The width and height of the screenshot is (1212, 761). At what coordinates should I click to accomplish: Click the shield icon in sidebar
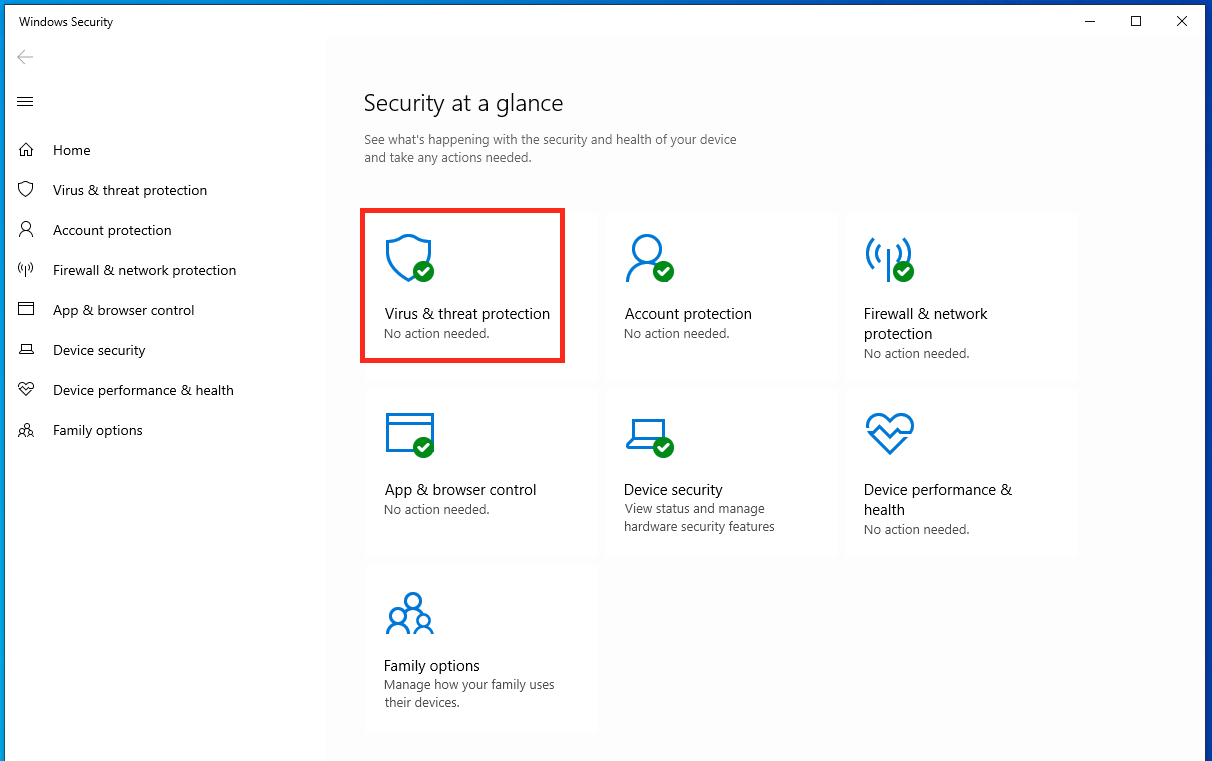pos(26,190)
